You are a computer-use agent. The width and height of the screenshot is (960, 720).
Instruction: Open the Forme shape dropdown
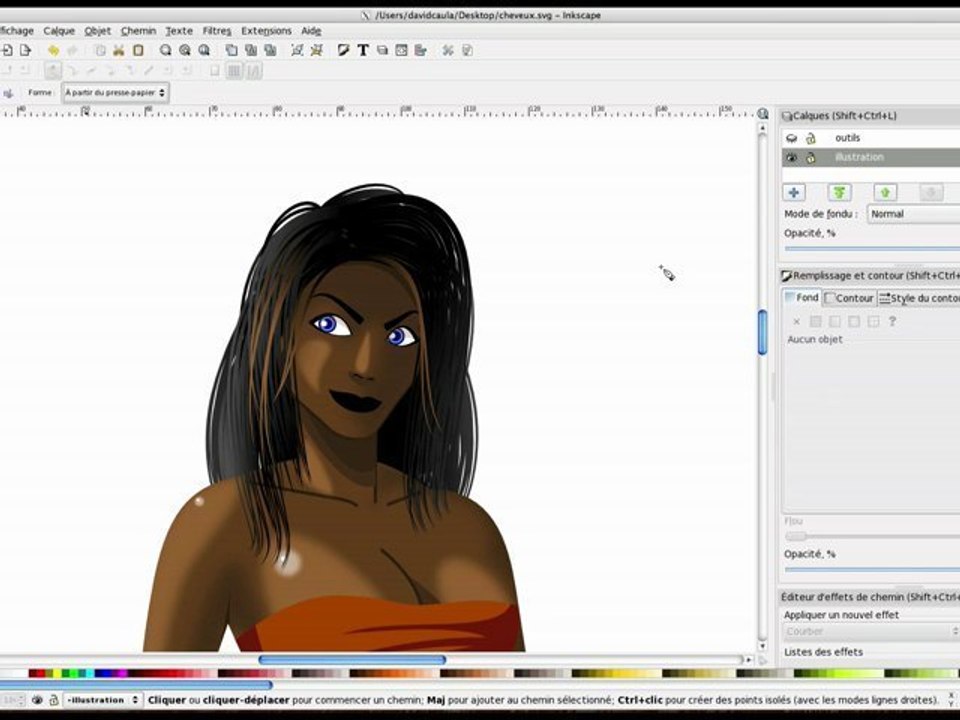click(x=115, y=92)
